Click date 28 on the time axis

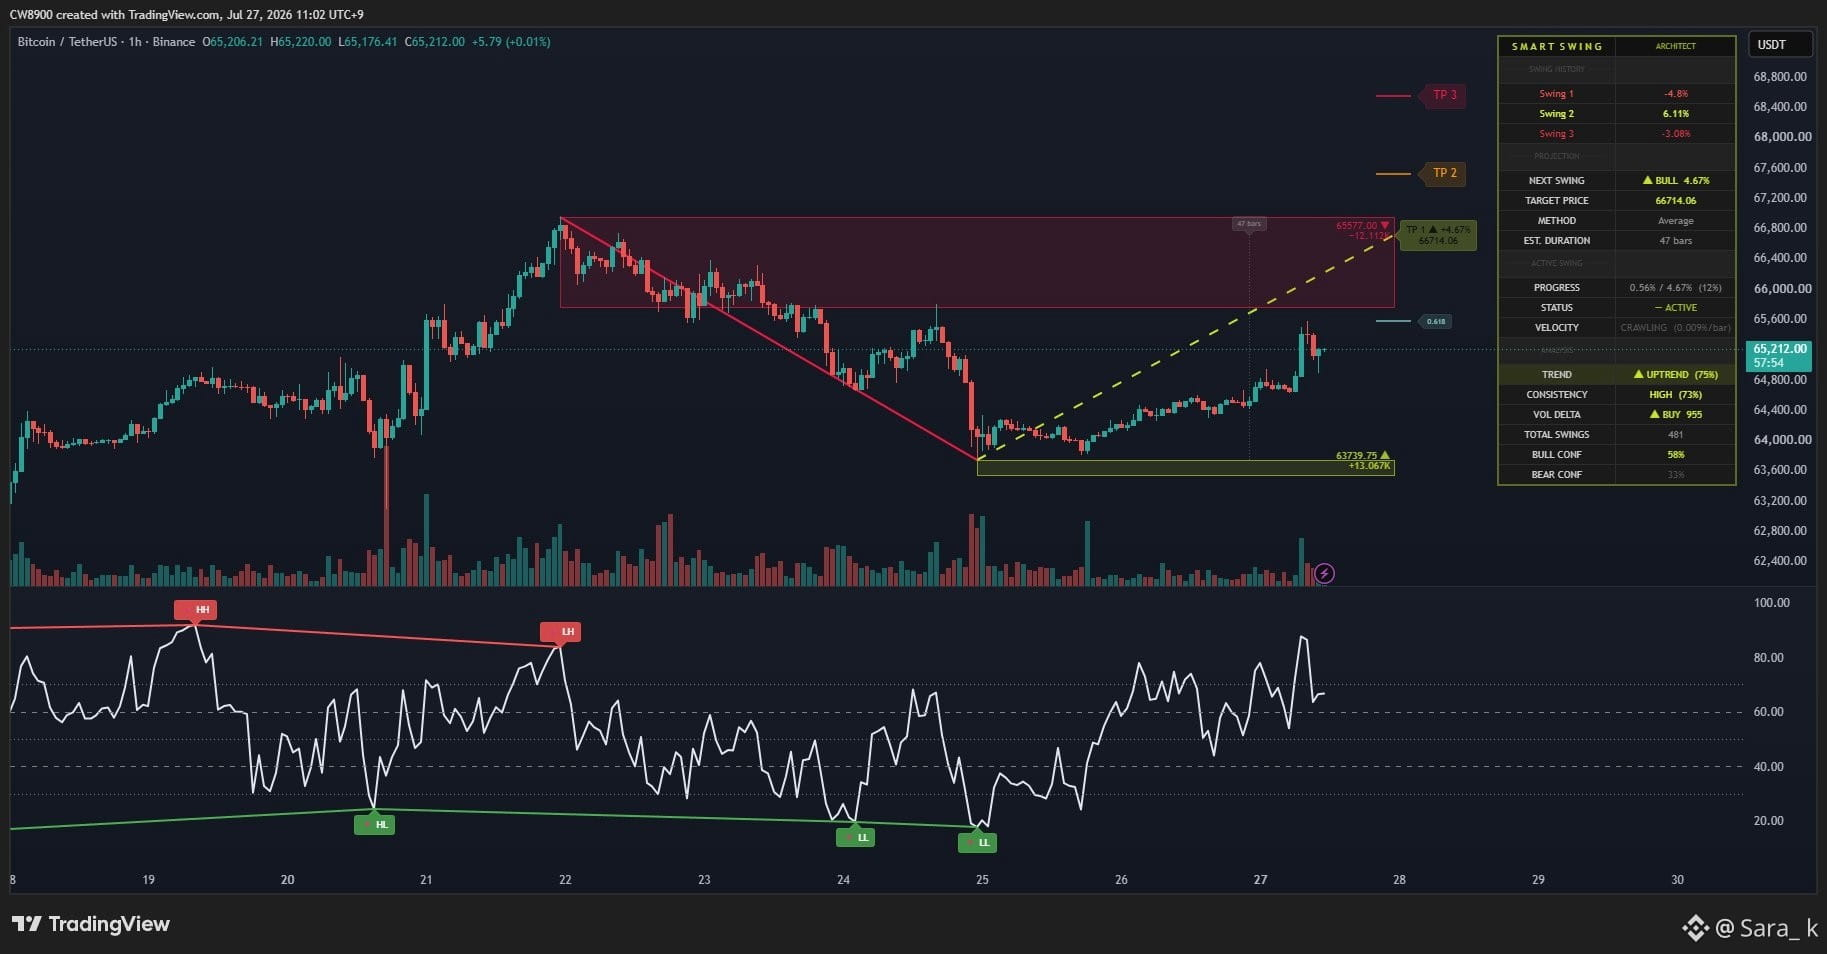pos(1399,880)
